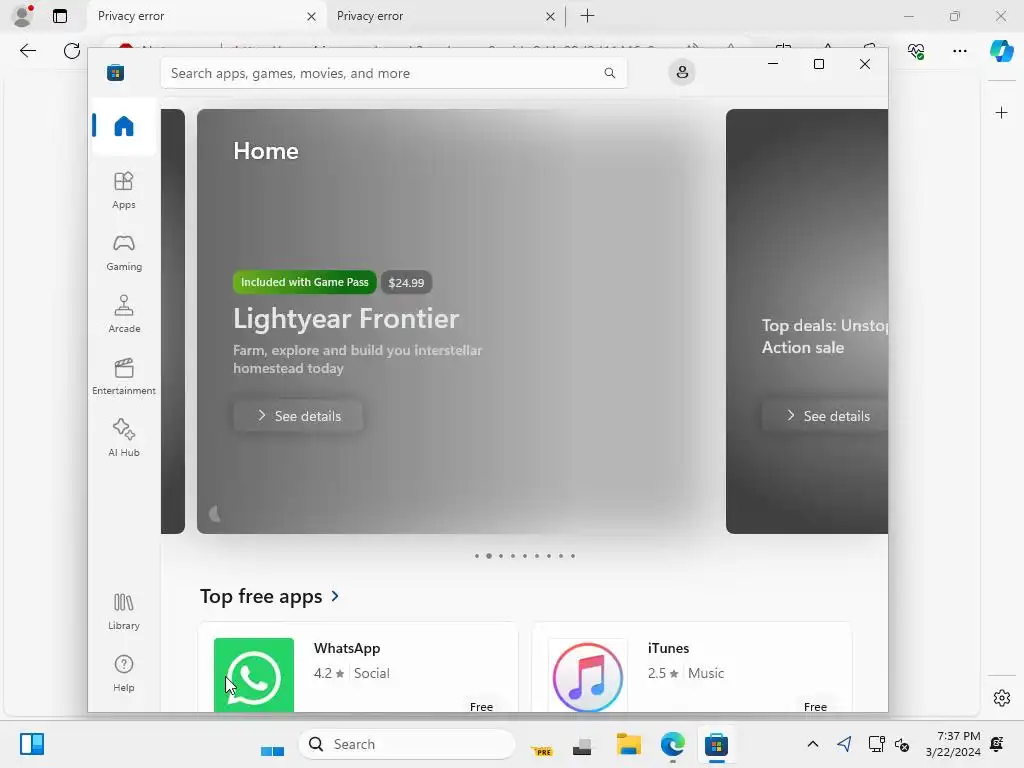Image resolution: width=1024 pixels, height=768 pixels.
Task: Open Store Help
Action: (x=123, y=673)
